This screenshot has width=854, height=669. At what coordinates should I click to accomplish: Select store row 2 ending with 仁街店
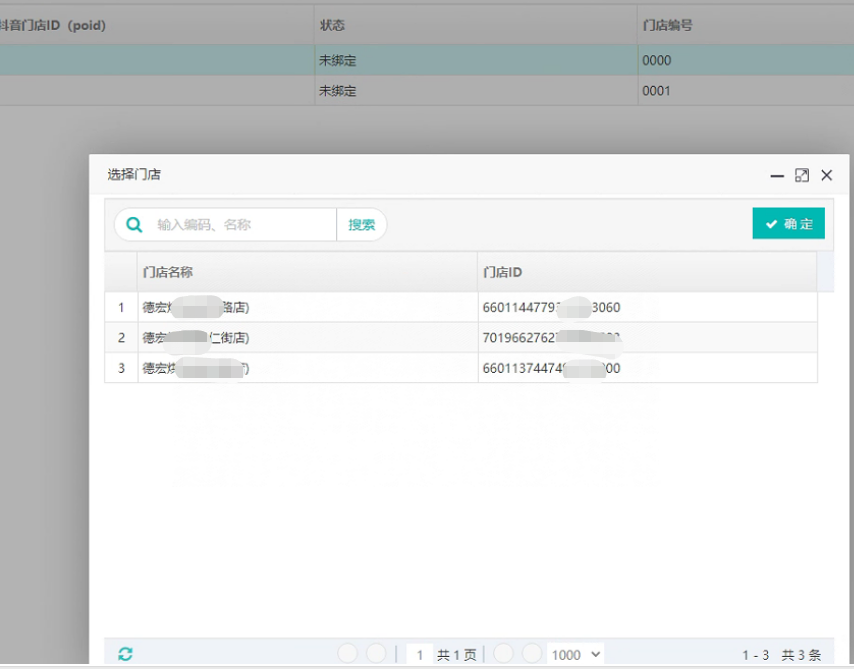point(306,338)
